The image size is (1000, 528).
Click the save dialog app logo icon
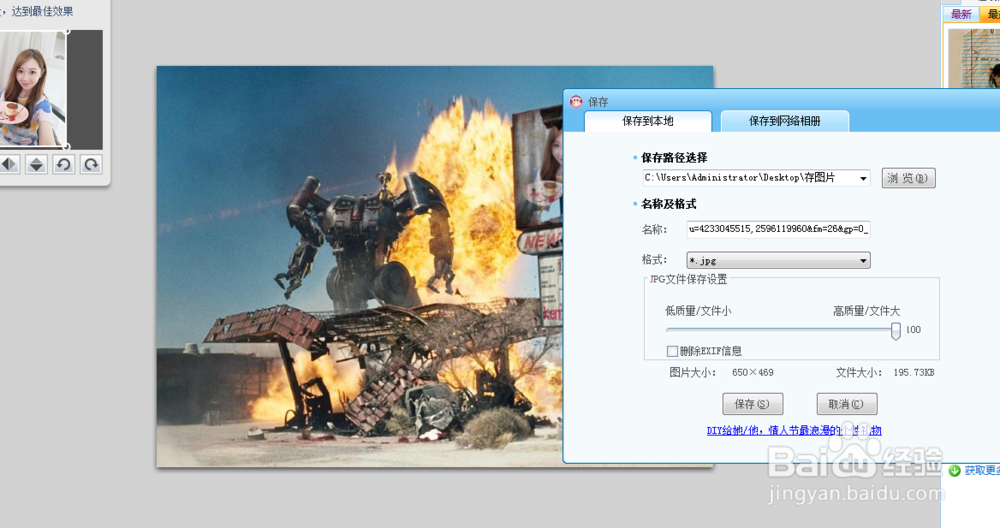coord(577,101)
